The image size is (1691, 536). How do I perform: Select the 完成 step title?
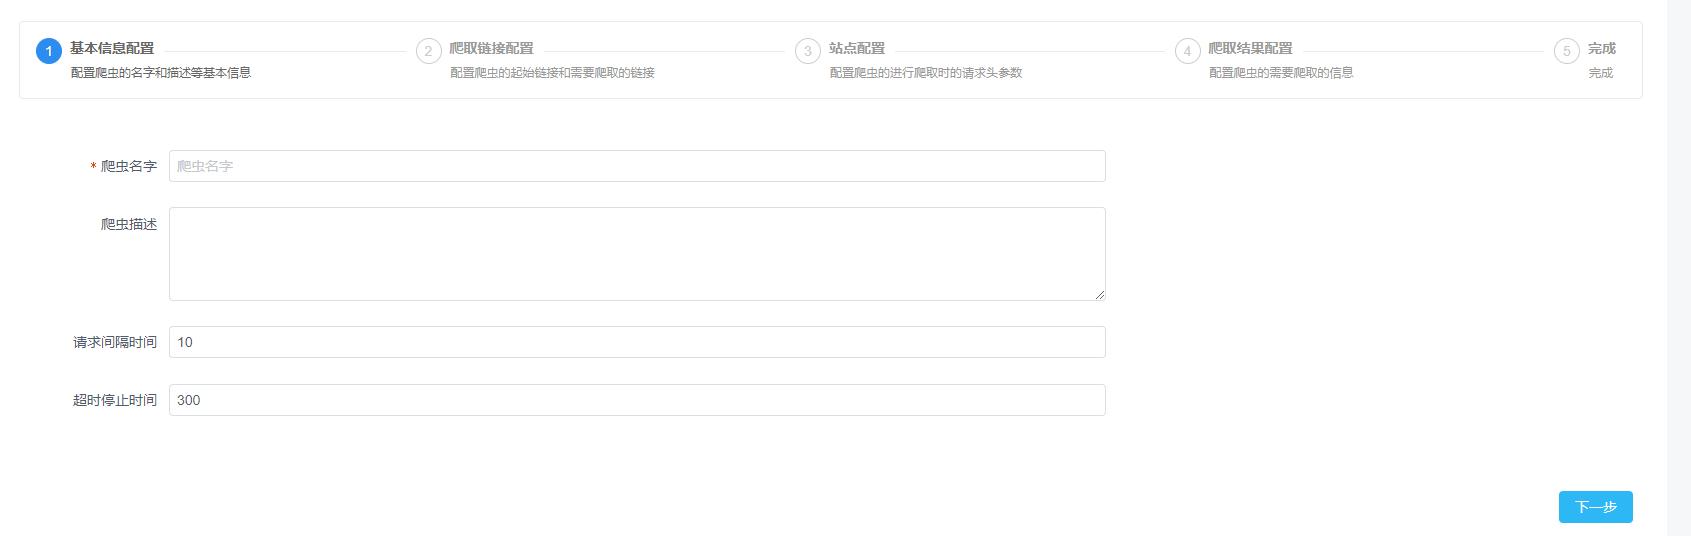[x=1602, y=48]
